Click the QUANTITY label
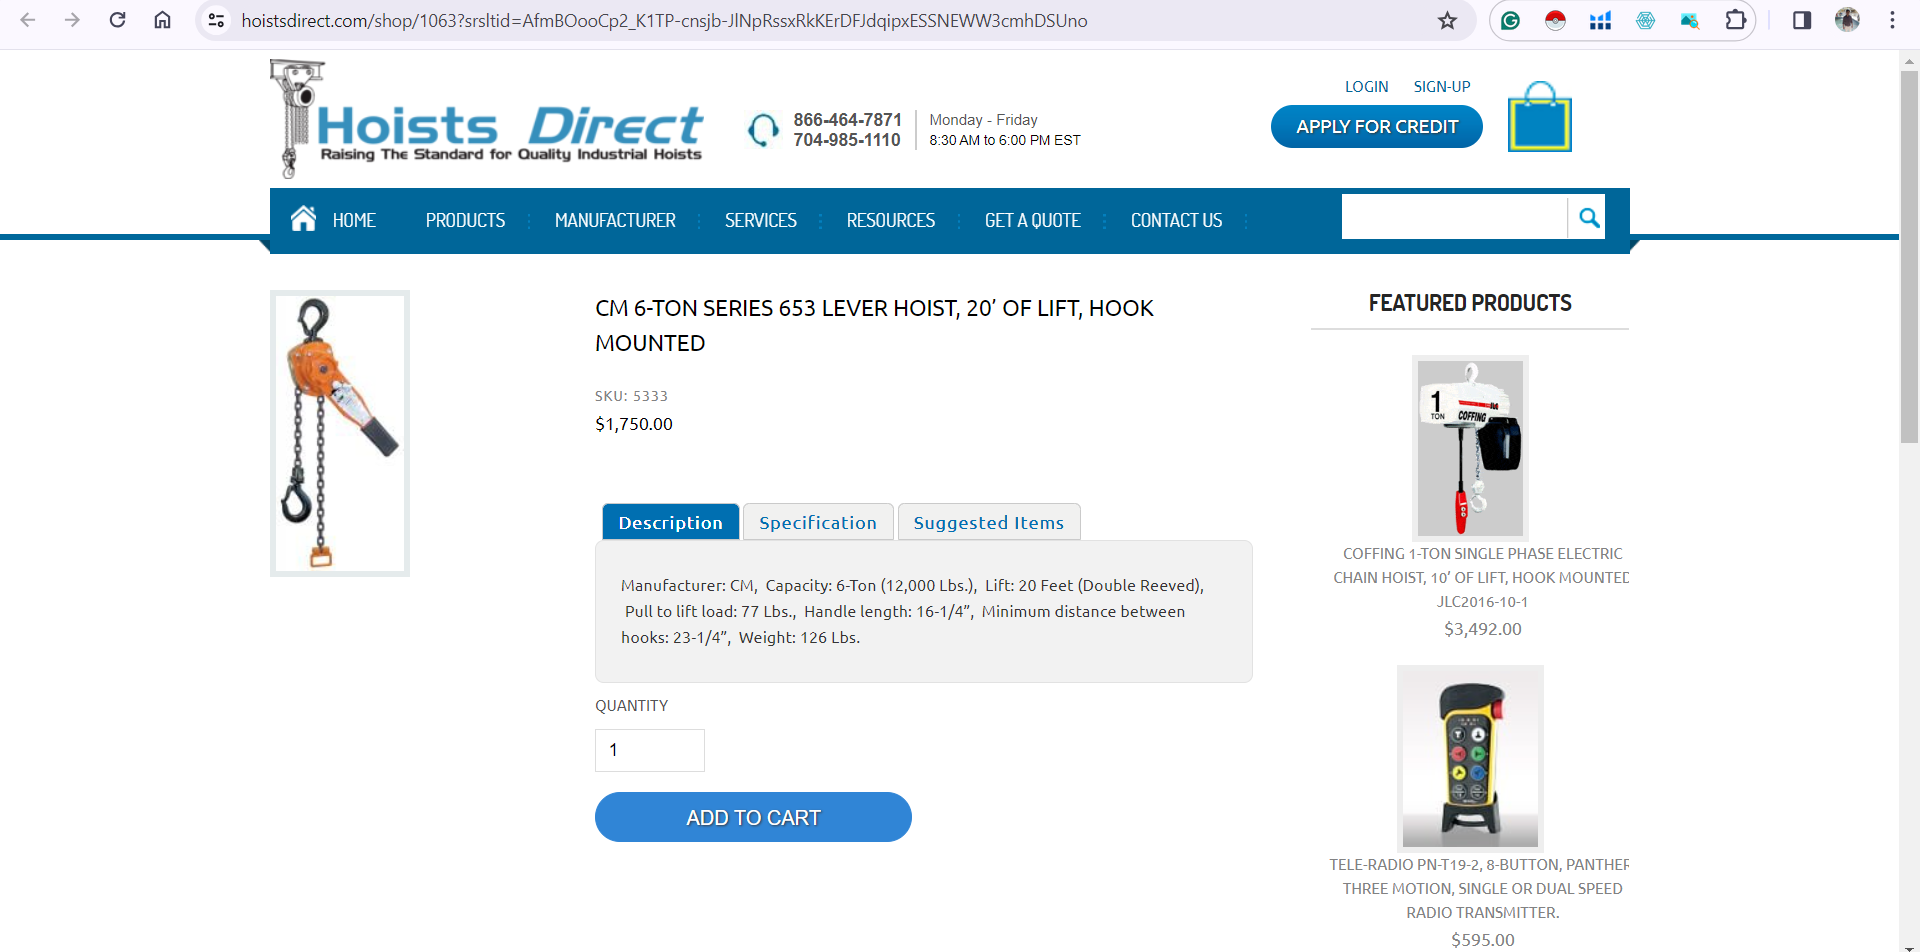Viewport: 1920px width, 952px height. [x=631, y=706]
